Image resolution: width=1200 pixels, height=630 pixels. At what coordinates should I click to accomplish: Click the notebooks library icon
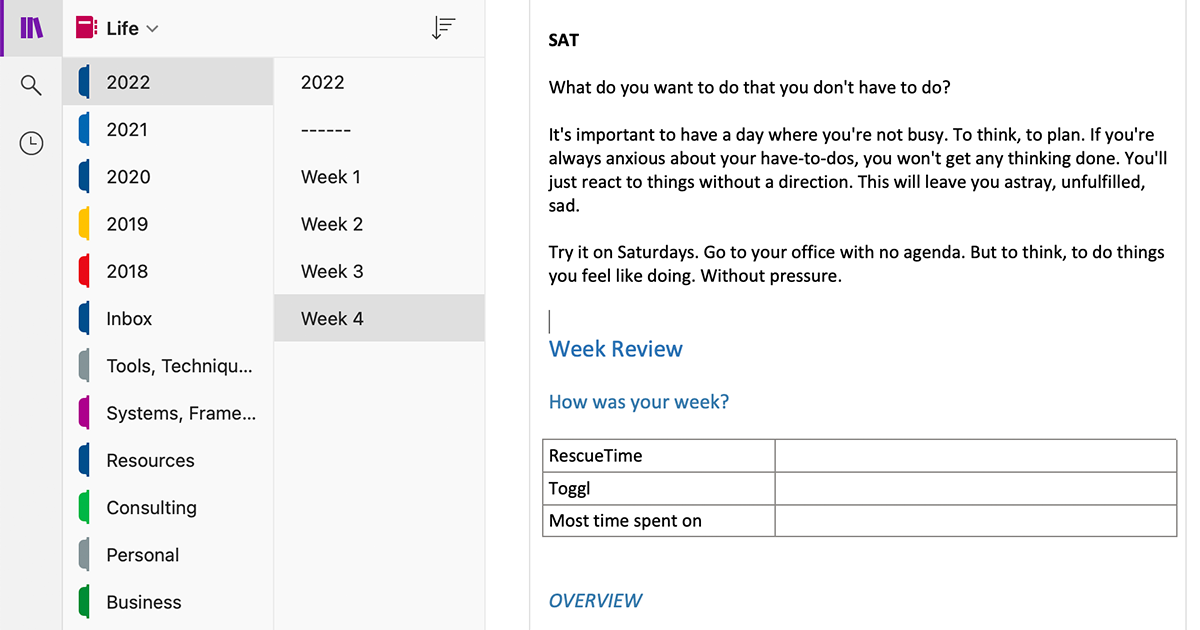pos(32,28)
